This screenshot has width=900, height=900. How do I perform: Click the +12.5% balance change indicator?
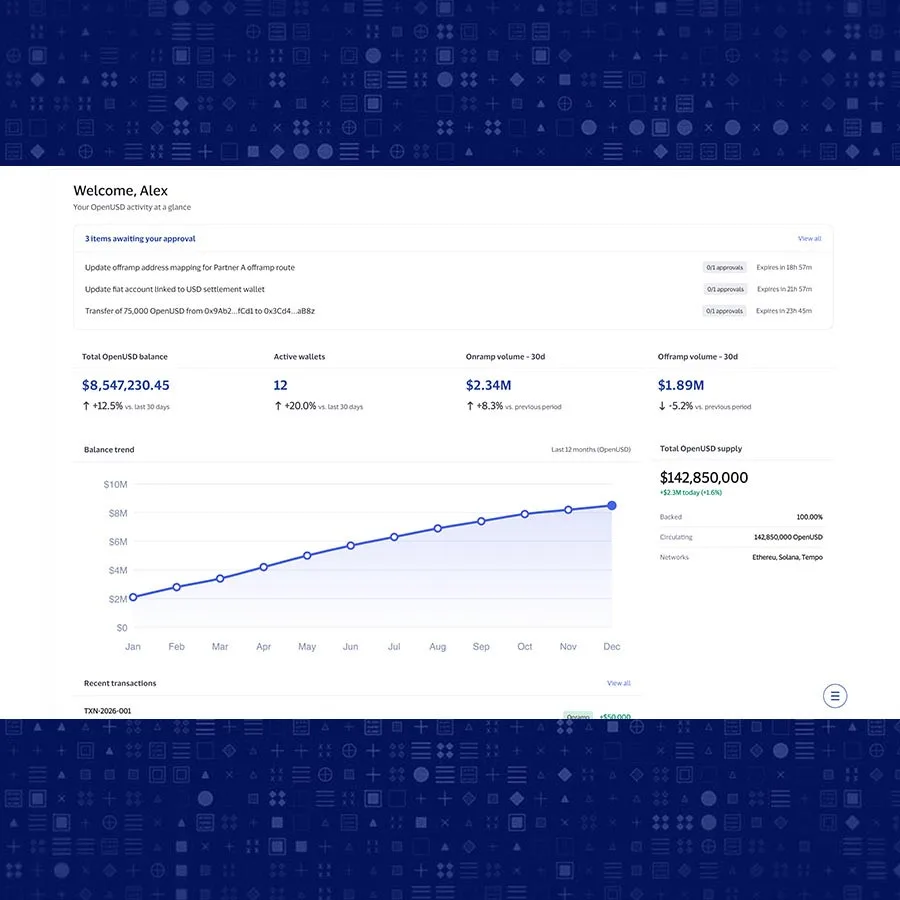(x=103, y=406)
